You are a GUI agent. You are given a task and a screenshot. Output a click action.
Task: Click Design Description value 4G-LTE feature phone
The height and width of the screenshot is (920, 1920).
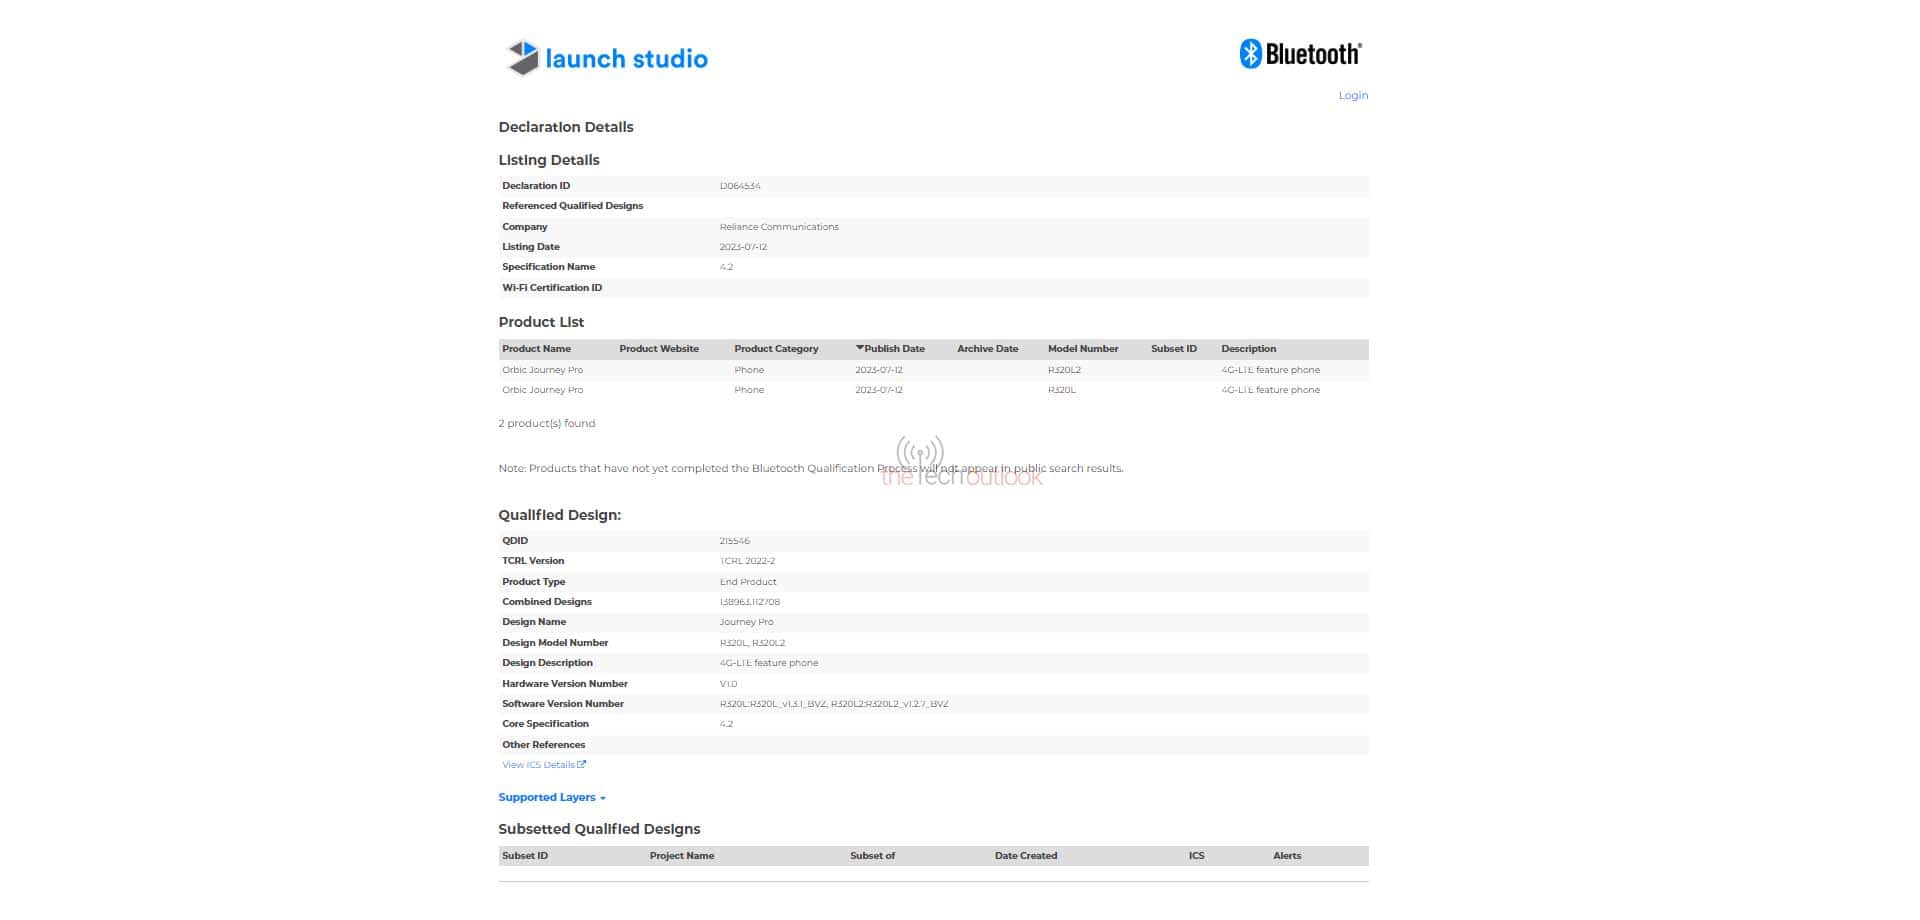769,663
